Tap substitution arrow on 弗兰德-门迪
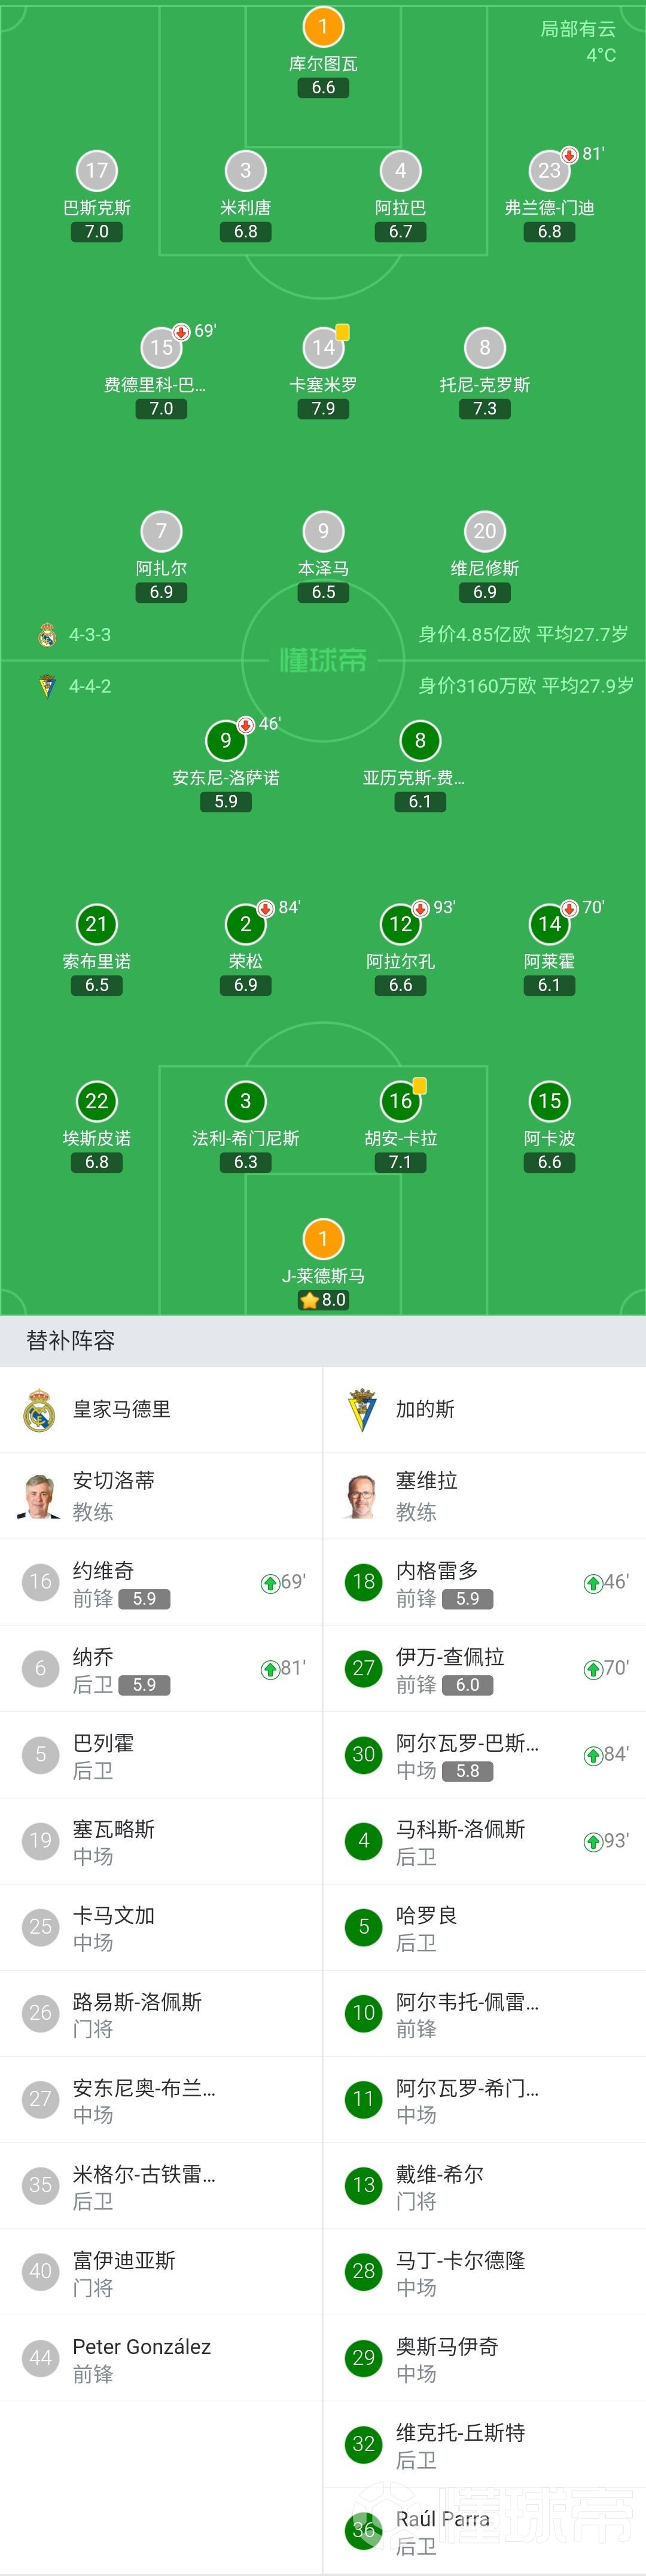The height and width of the screenshot is (2576, 646). [x=569, y=154]
